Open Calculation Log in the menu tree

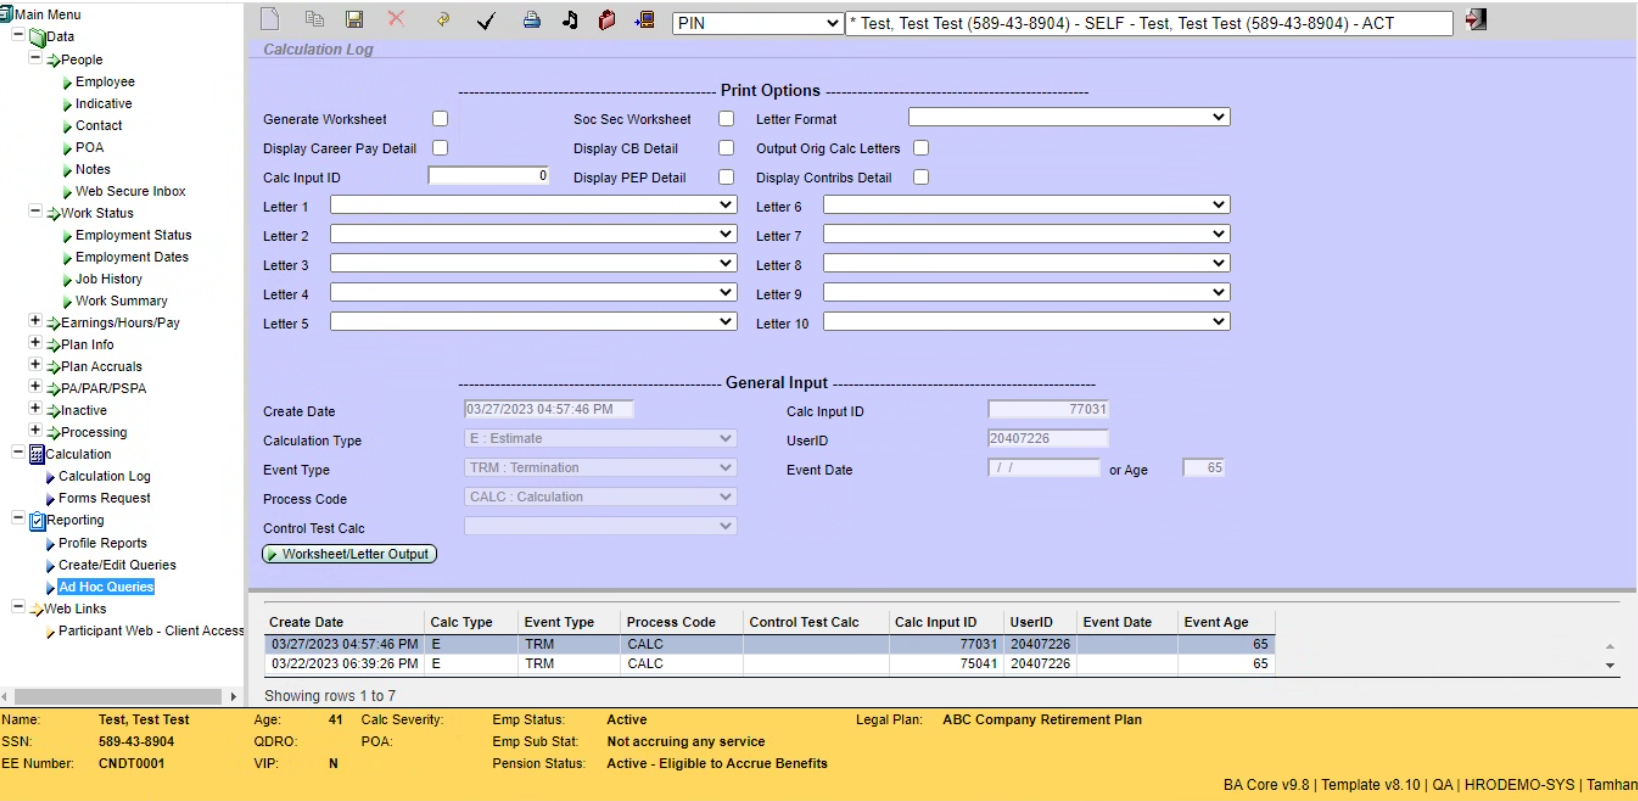coord(104,476)
